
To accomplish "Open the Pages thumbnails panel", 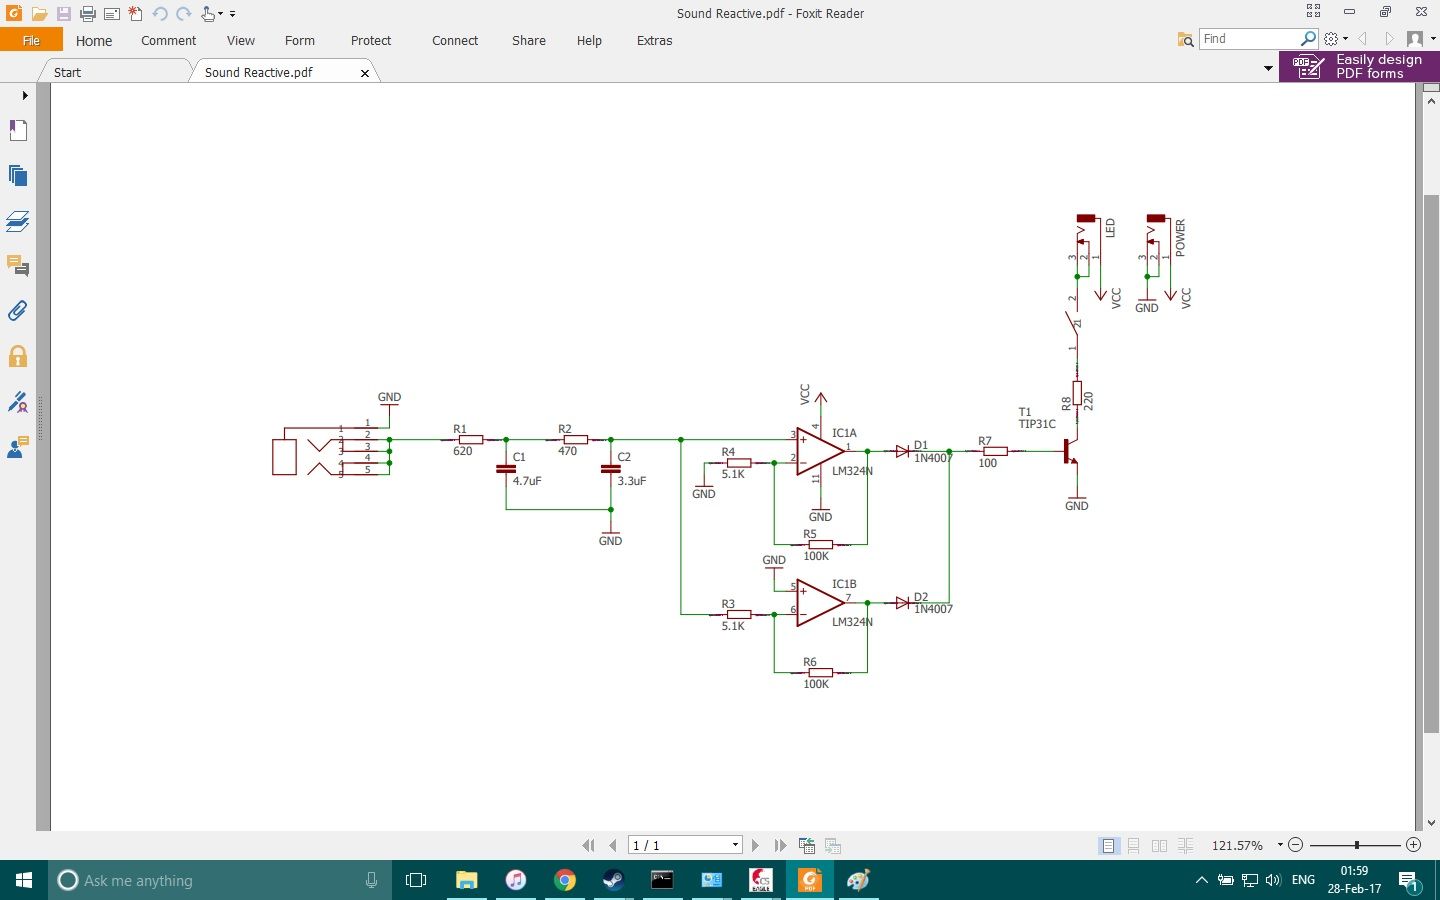I will click(17, 176).
